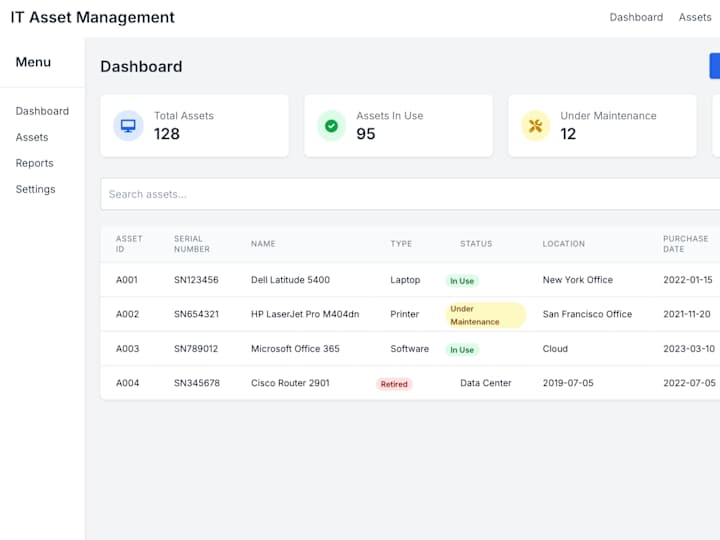Select Dashboard in the sidebar menu
The image size is (720, 540).
pos(42,111)
